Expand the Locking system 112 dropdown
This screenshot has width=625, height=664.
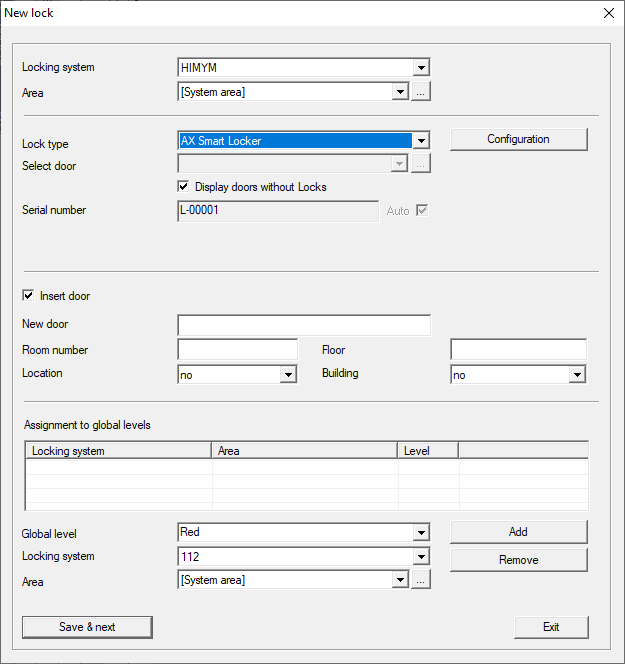coord(421,557)
